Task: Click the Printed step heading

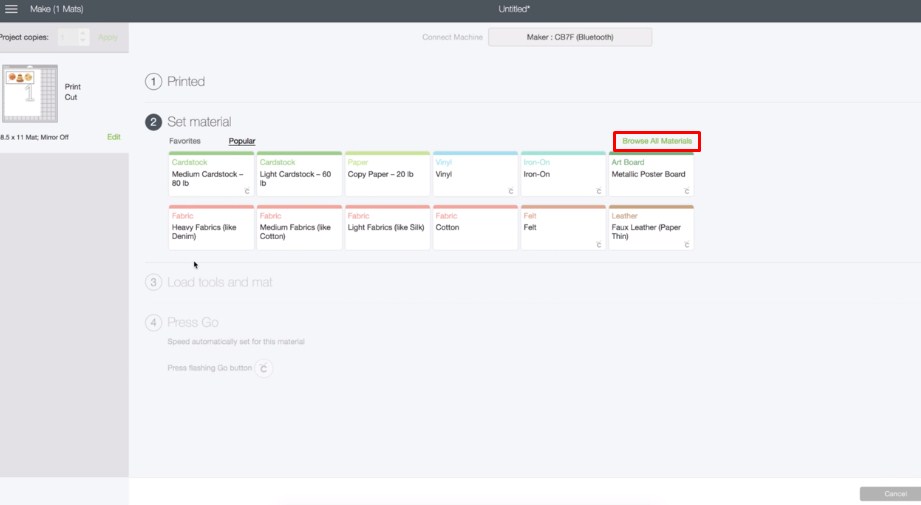Action: pos(186,82)
